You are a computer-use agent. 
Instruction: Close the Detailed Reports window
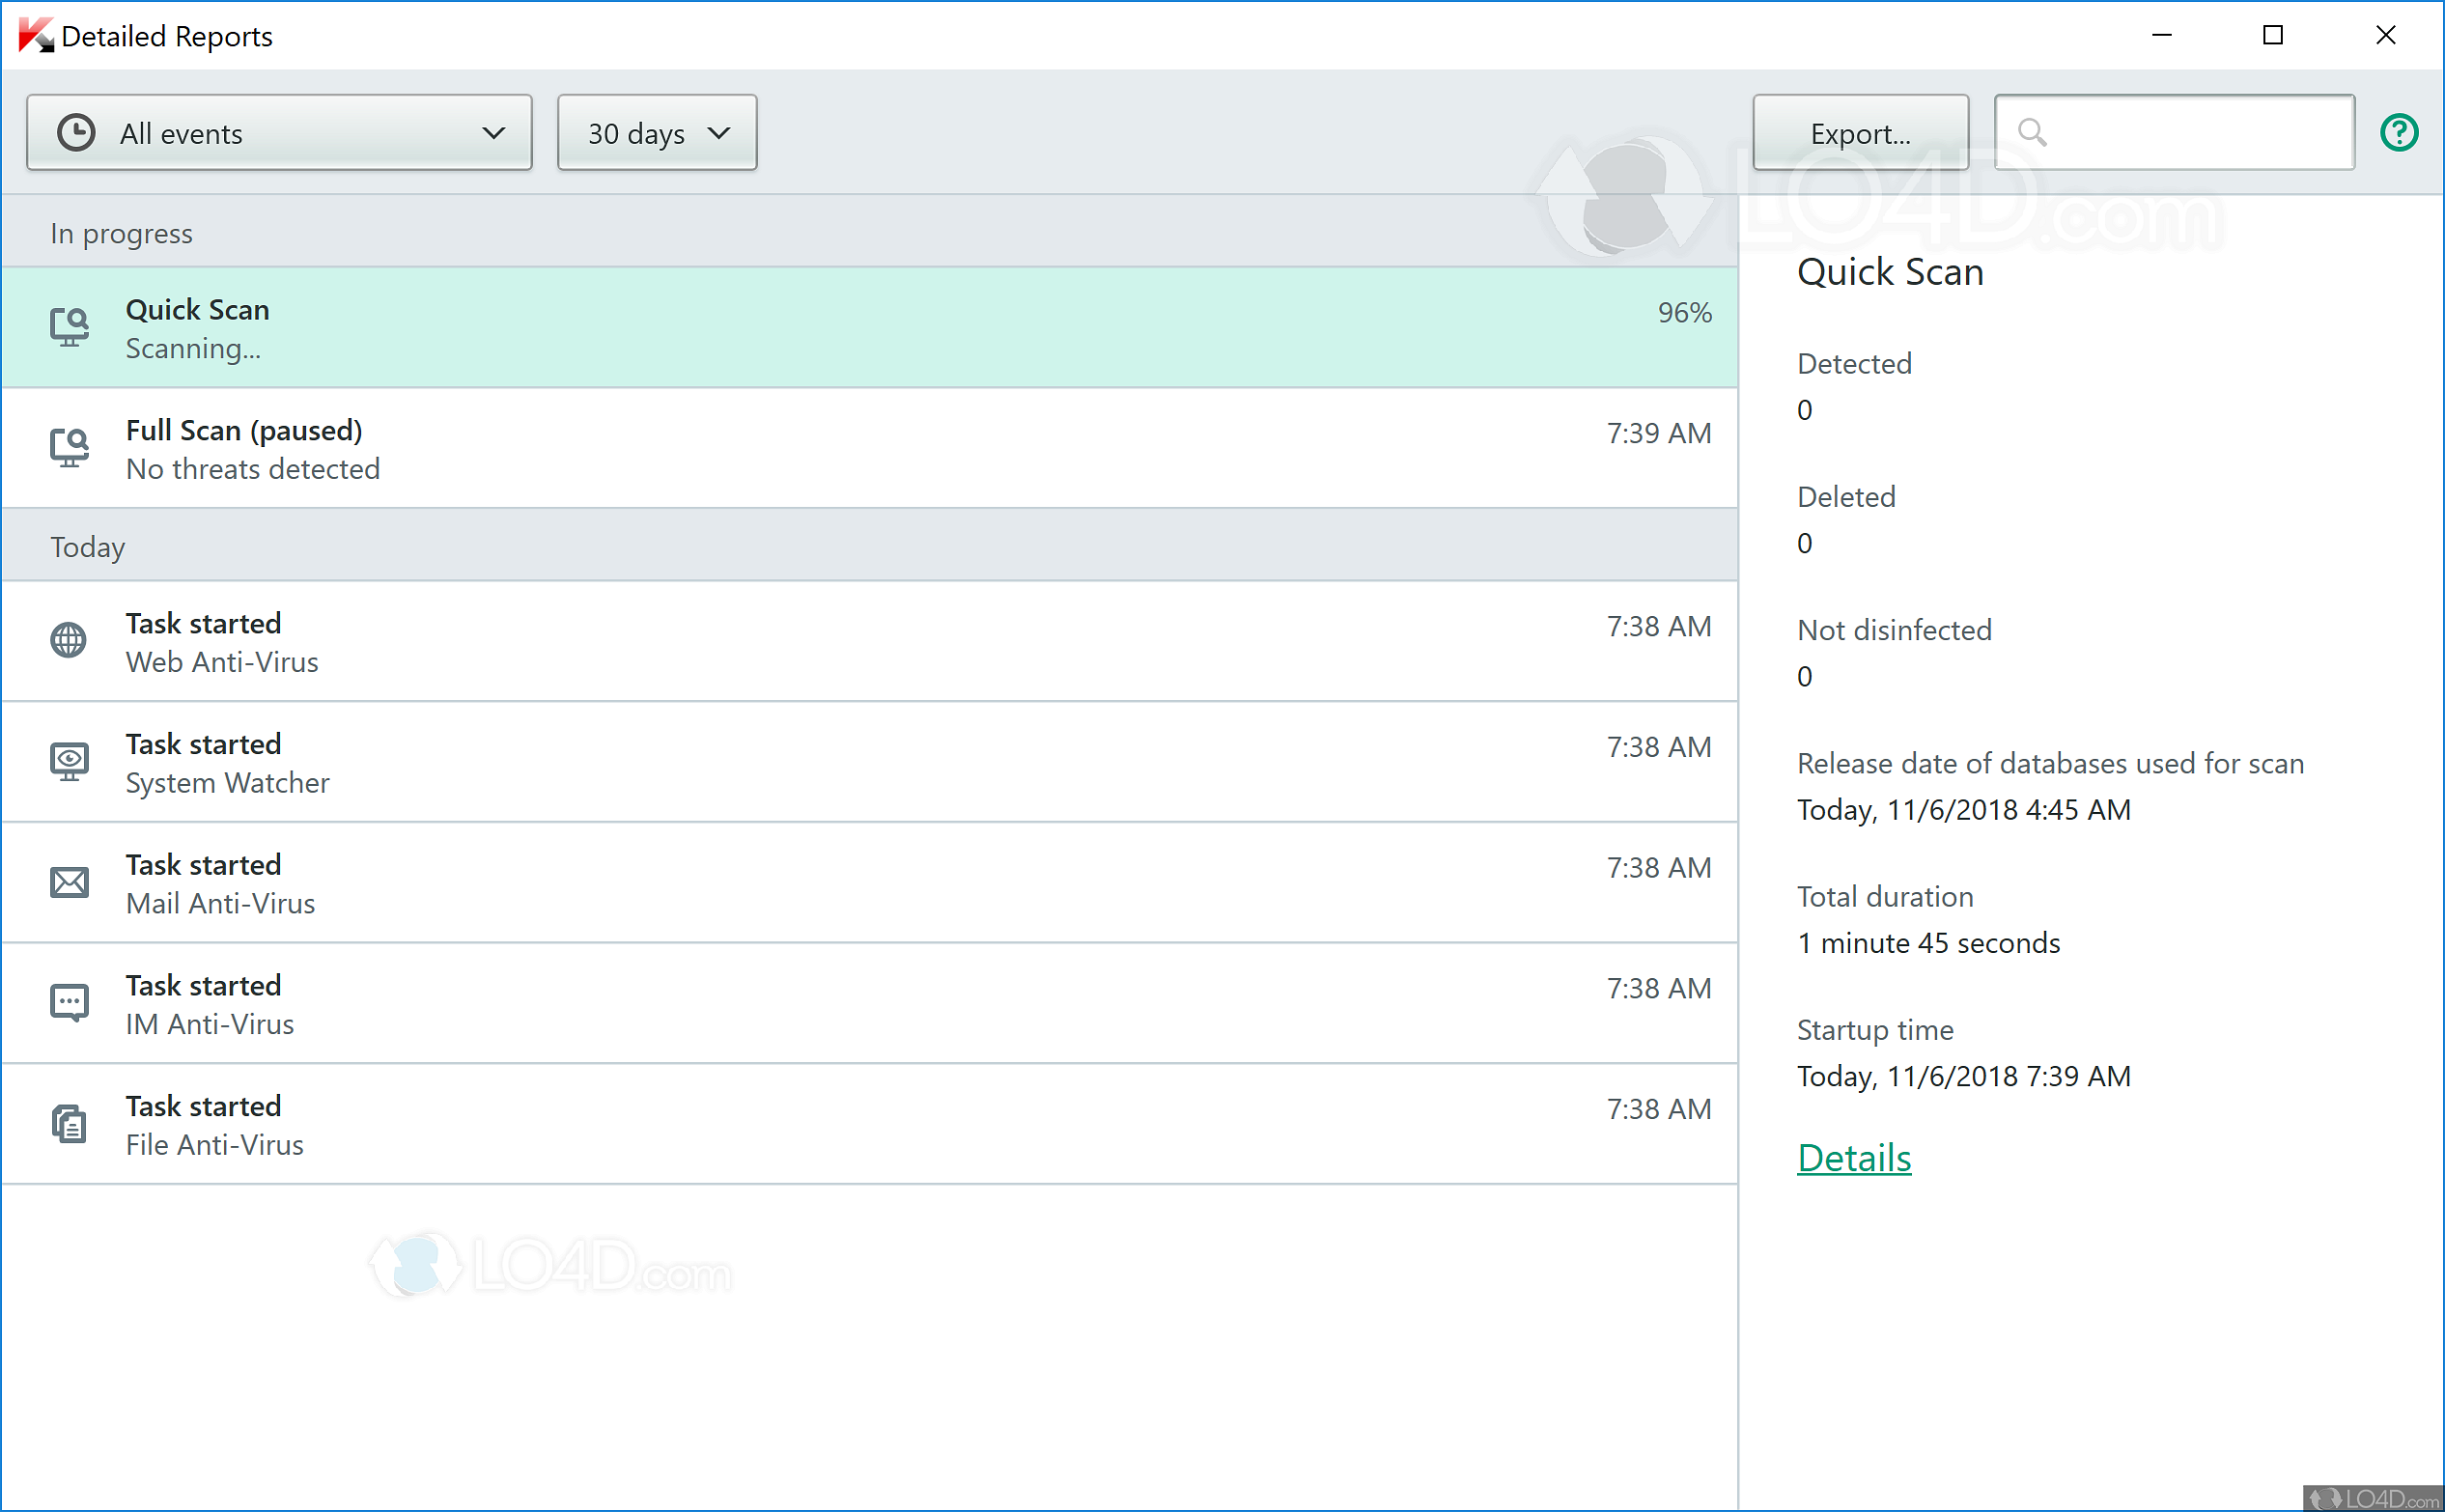[2386, 35]
